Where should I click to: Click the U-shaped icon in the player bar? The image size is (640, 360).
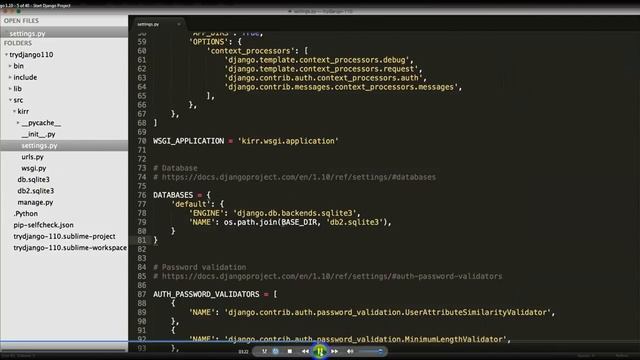(264, 351)
